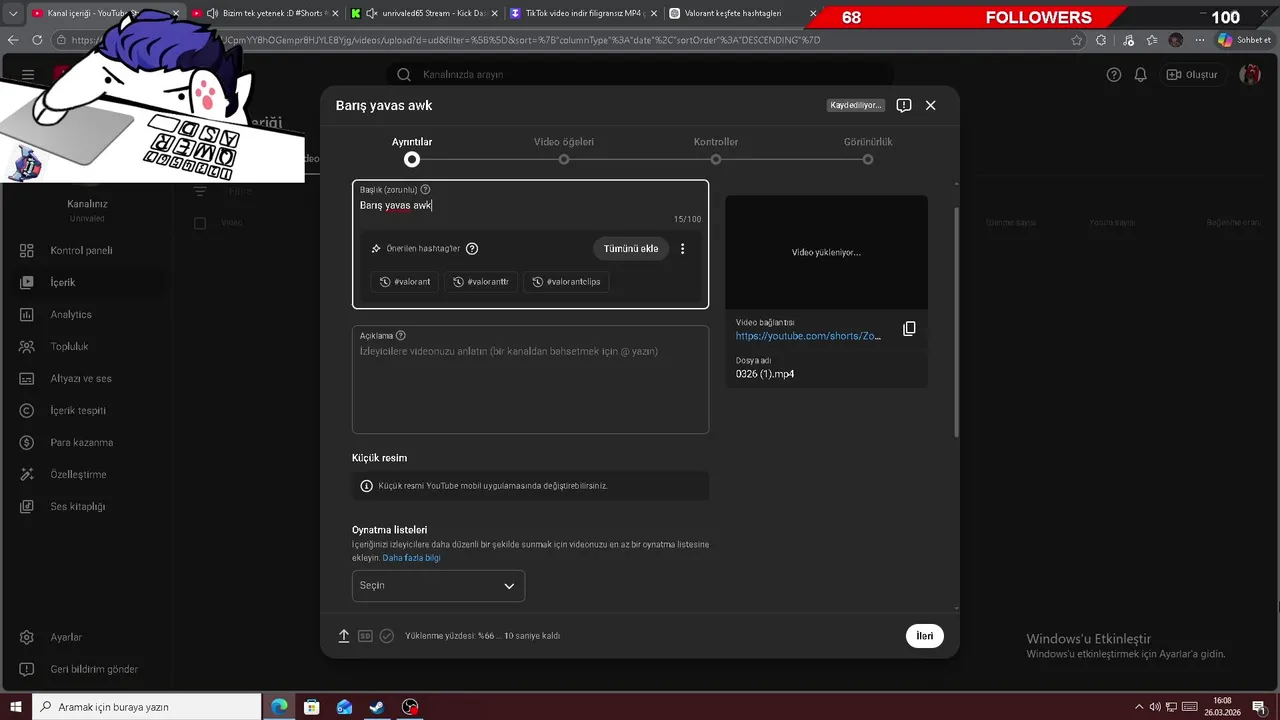This screenshot has height=720, width=1280.
Task: Bookmark this page with the star icon
Action: click(1077, 40)
